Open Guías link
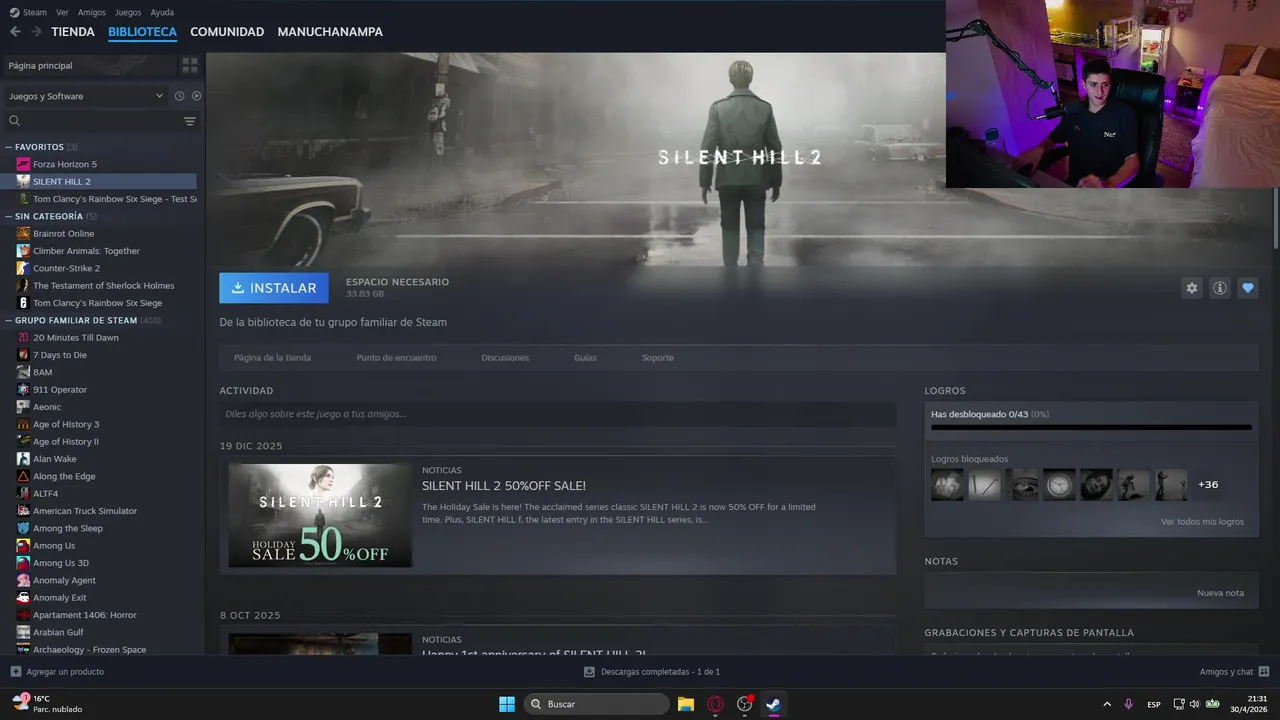This screenshot has width=1280, height=720. coord(585,358)
